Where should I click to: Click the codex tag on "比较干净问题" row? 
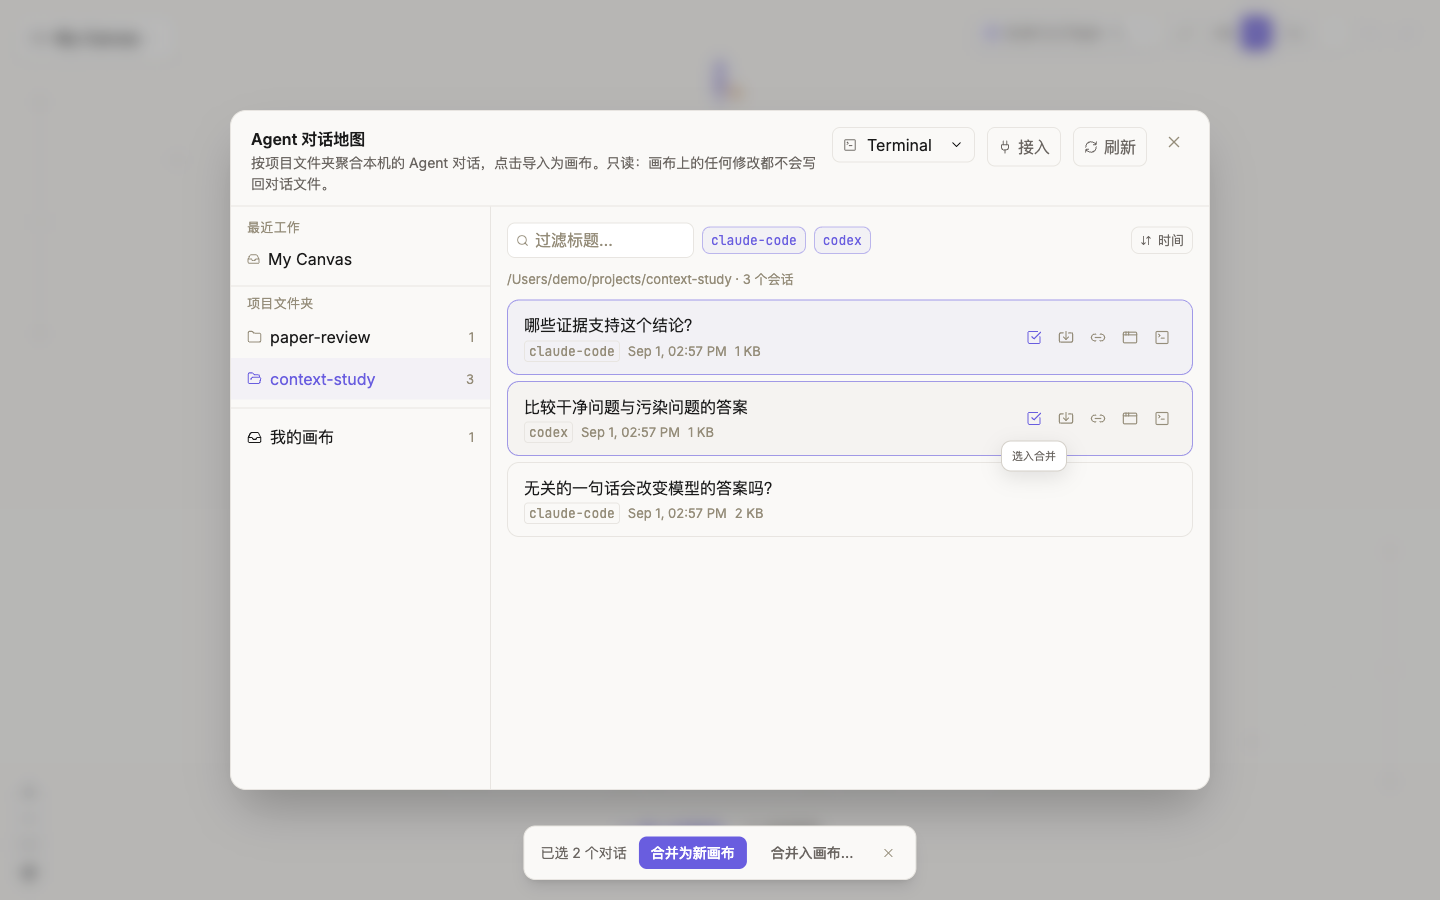point(548,432)
